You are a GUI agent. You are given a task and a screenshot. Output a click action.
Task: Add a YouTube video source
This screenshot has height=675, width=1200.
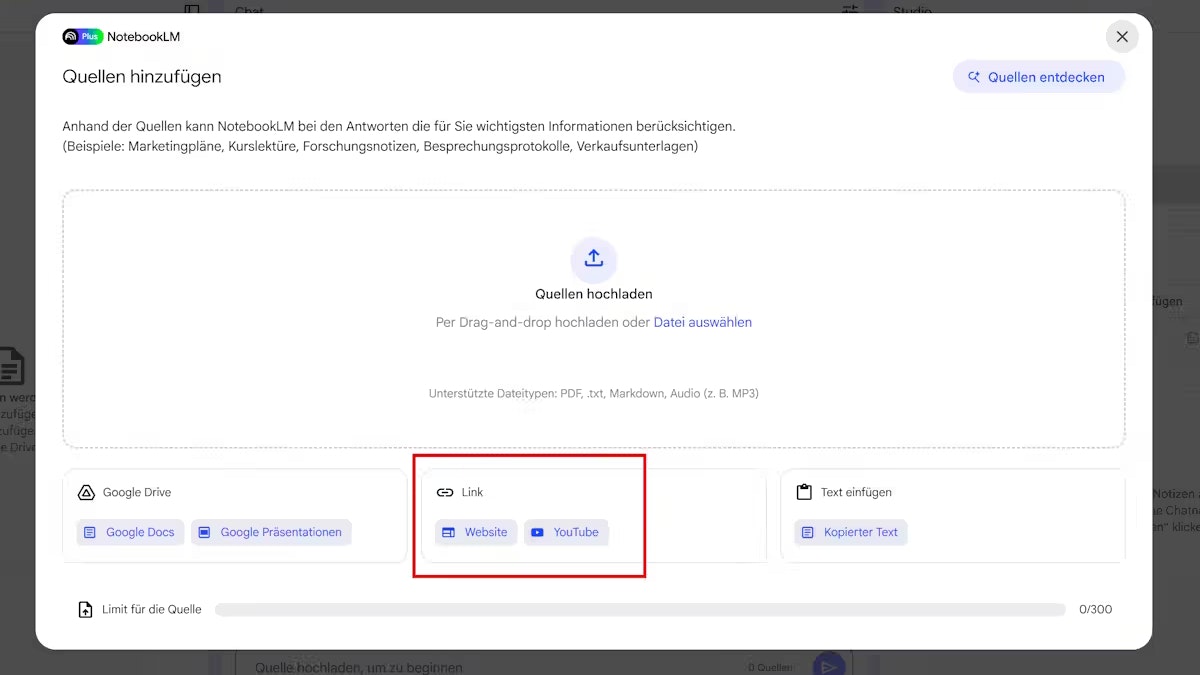(566, 532)
